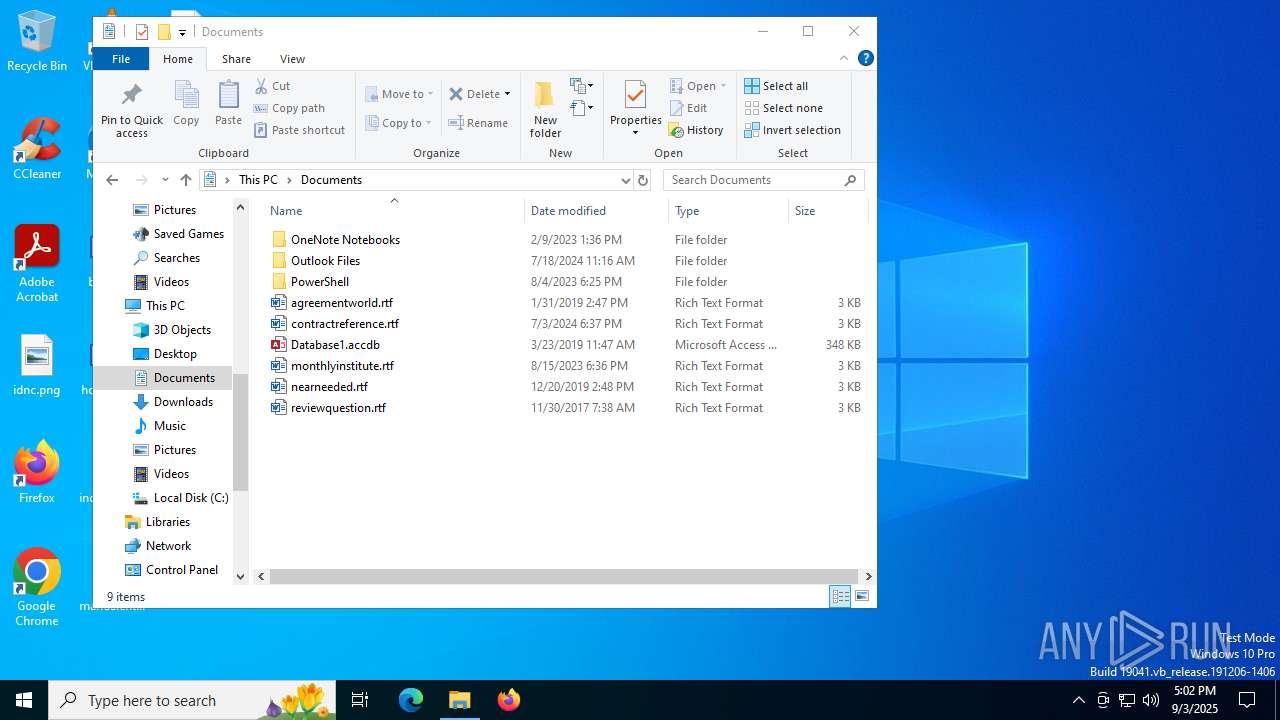Open the Action Center notifications icon
Viewport: 1280px width, 720px height.
[x=1247, y=700]
